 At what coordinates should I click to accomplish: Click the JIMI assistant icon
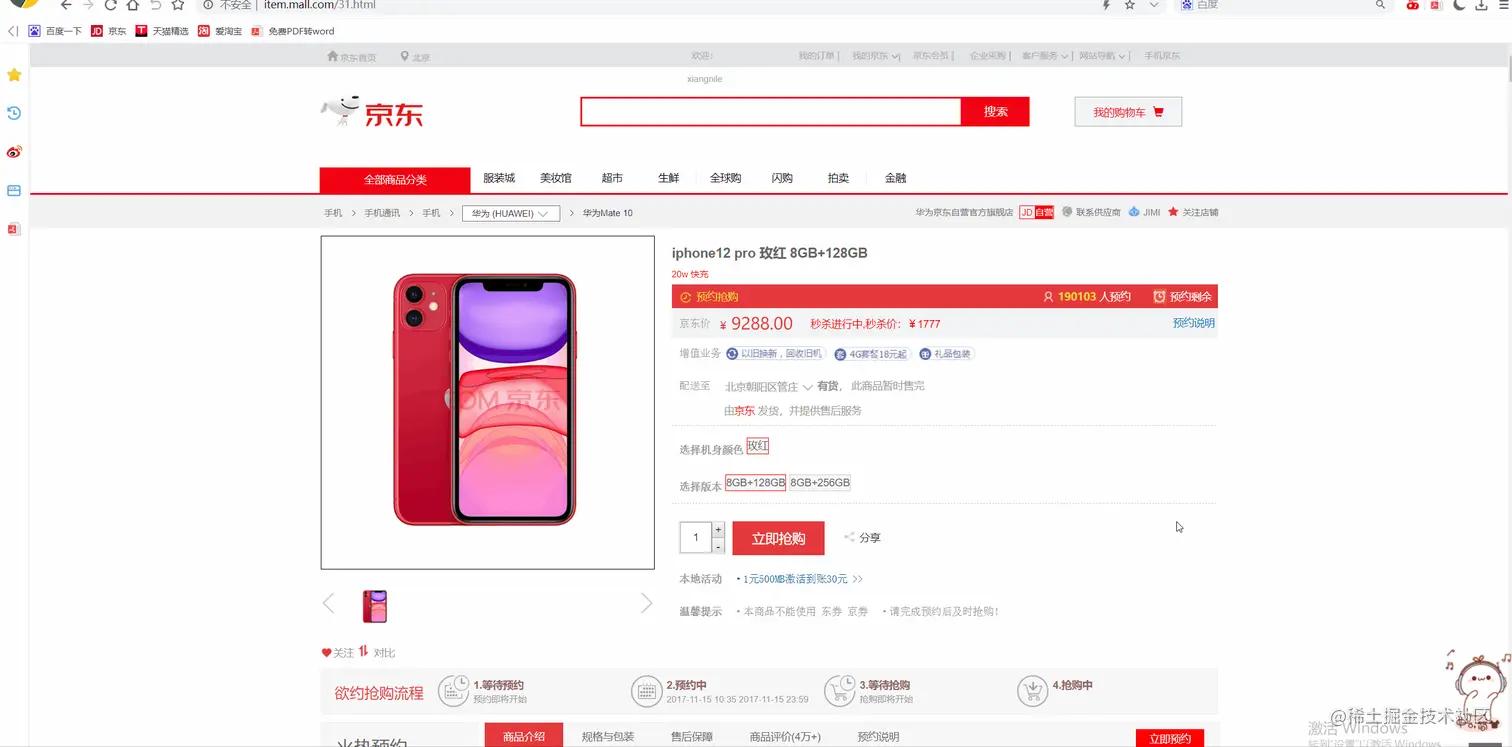pyautogui.click(x=1134, y=212)
